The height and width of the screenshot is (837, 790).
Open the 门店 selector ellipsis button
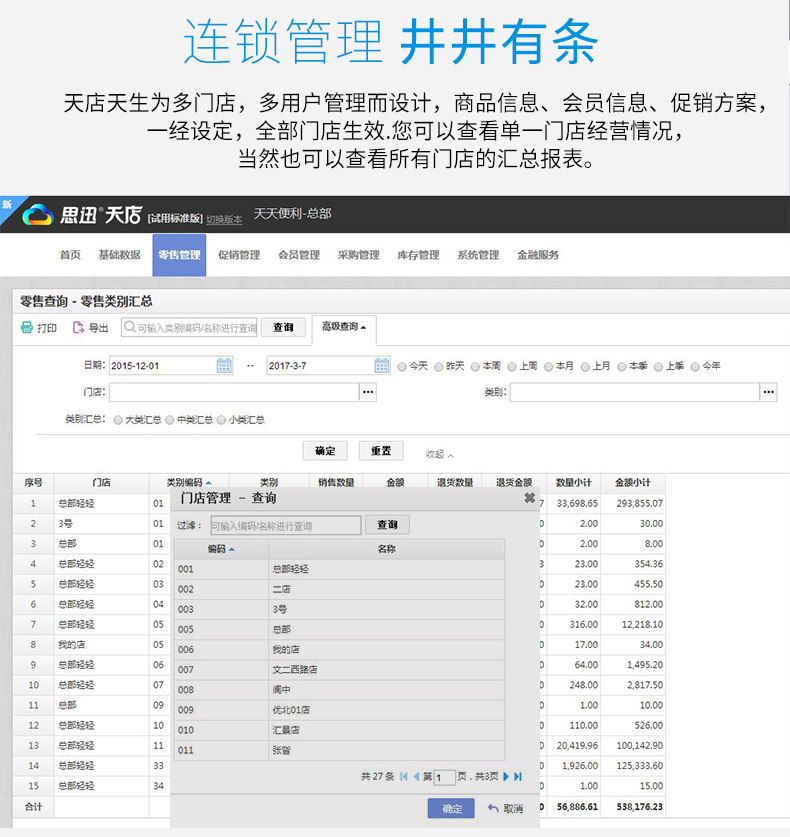coord(368,393)
